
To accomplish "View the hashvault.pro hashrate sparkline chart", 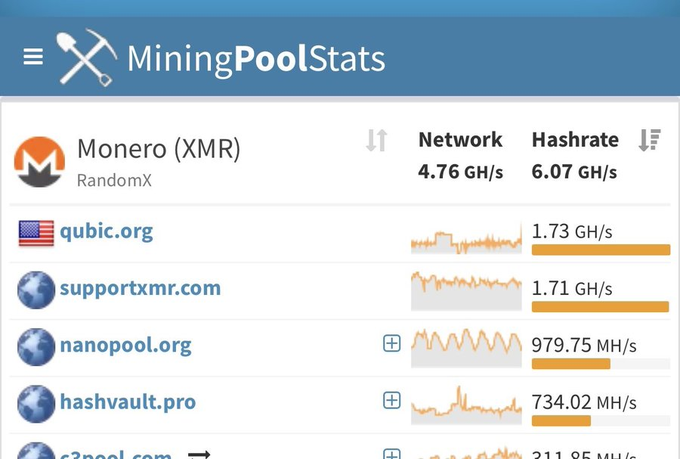I will [466, 405].
